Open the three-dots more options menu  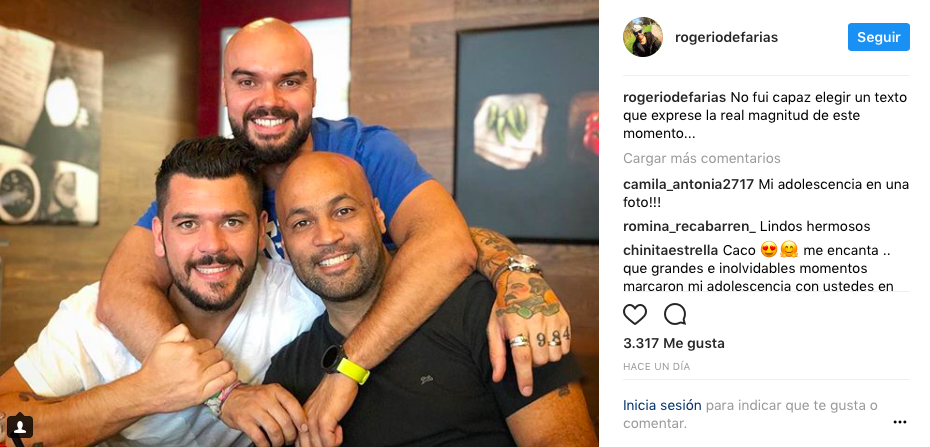(900, 422)
